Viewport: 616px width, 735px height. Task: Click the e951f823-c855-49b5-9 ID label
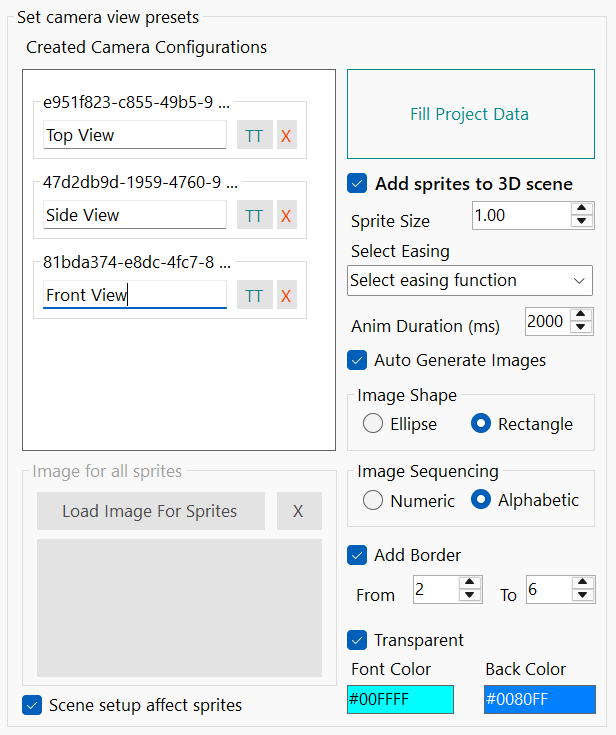click(136, 102)
